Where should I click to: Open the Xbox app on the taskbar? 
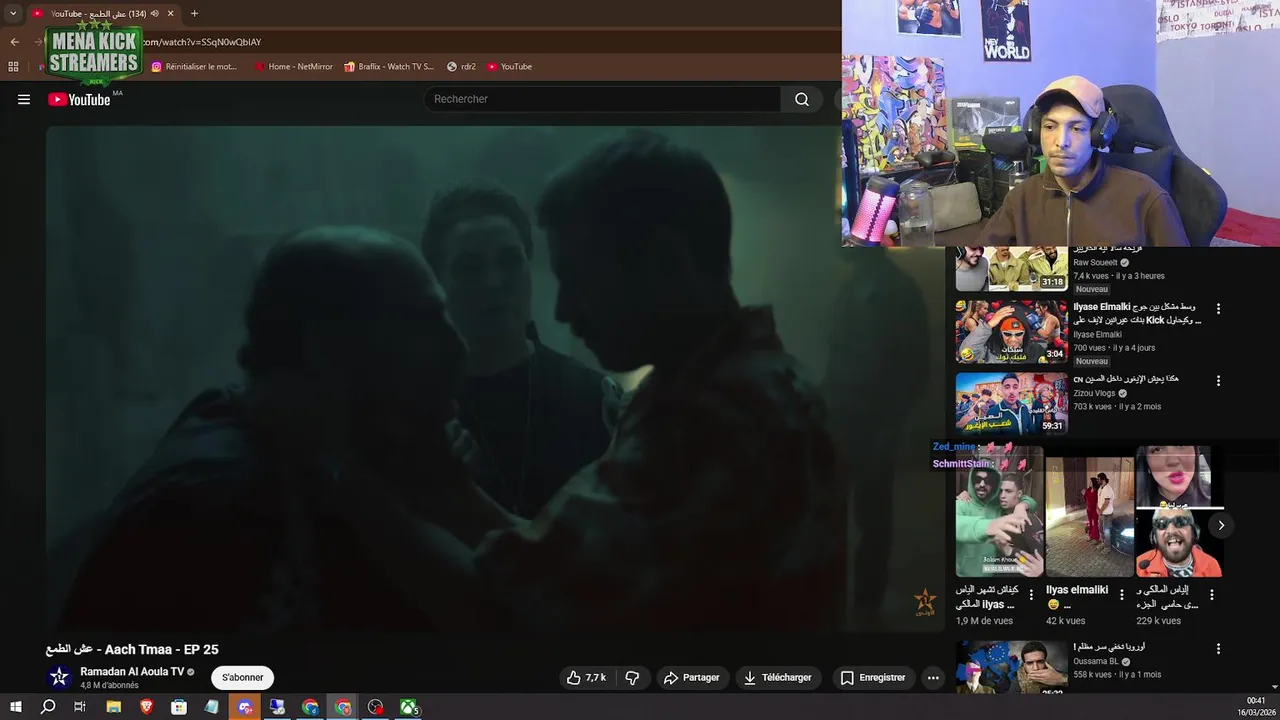click(409, 707)
